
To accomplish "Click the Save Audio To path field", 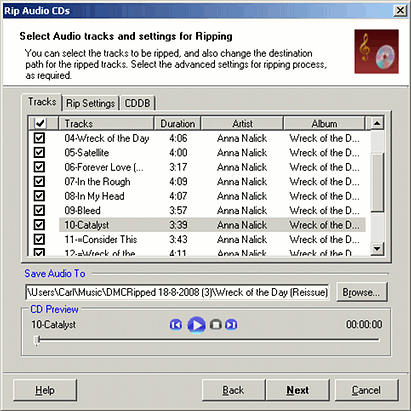I will click(x=177, y=292).
